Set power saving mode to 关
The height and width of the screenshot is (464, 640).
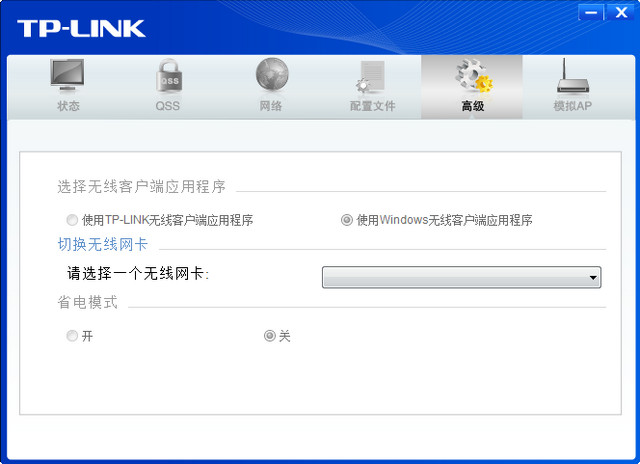[270, 336]
